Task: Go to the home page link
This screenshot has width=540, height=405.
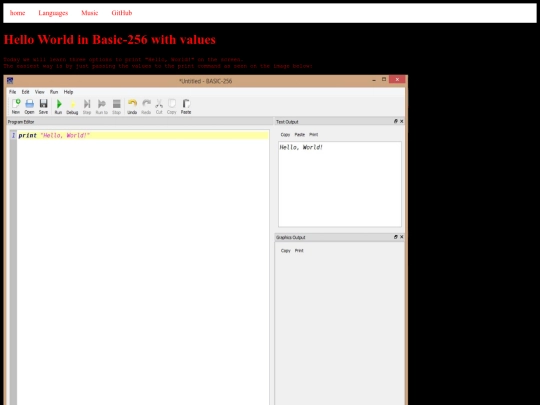Action: coord(18,13)
